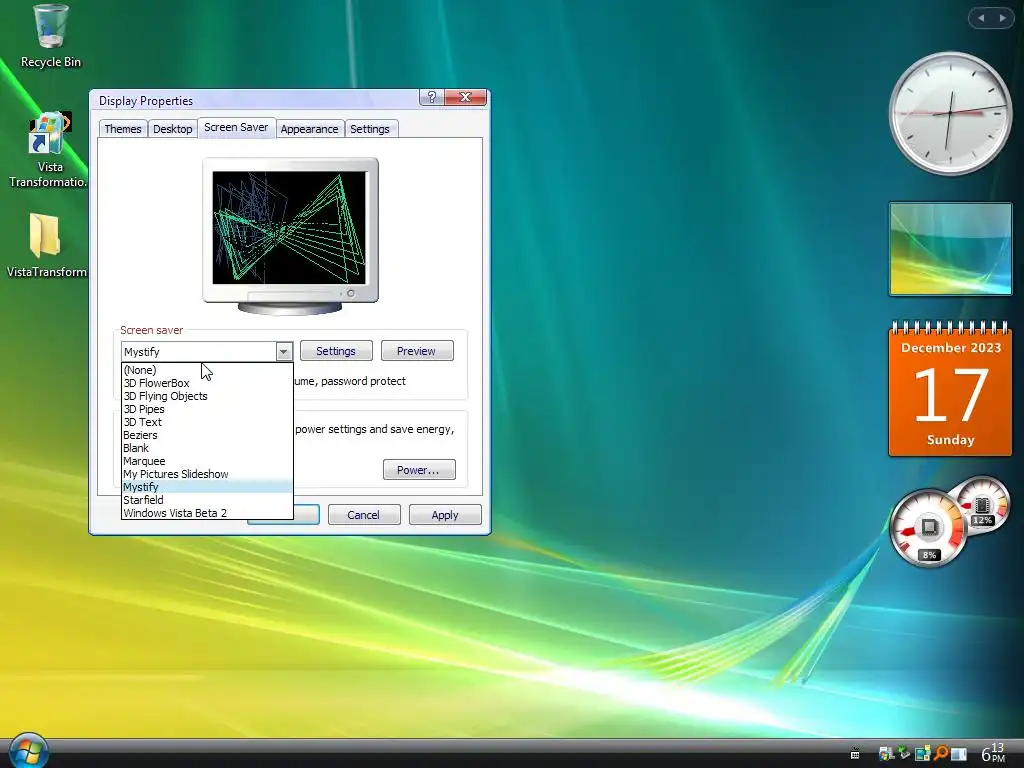Click the white window tray icon
This screenshot has width=1024, height=768.
pos(959,754)
